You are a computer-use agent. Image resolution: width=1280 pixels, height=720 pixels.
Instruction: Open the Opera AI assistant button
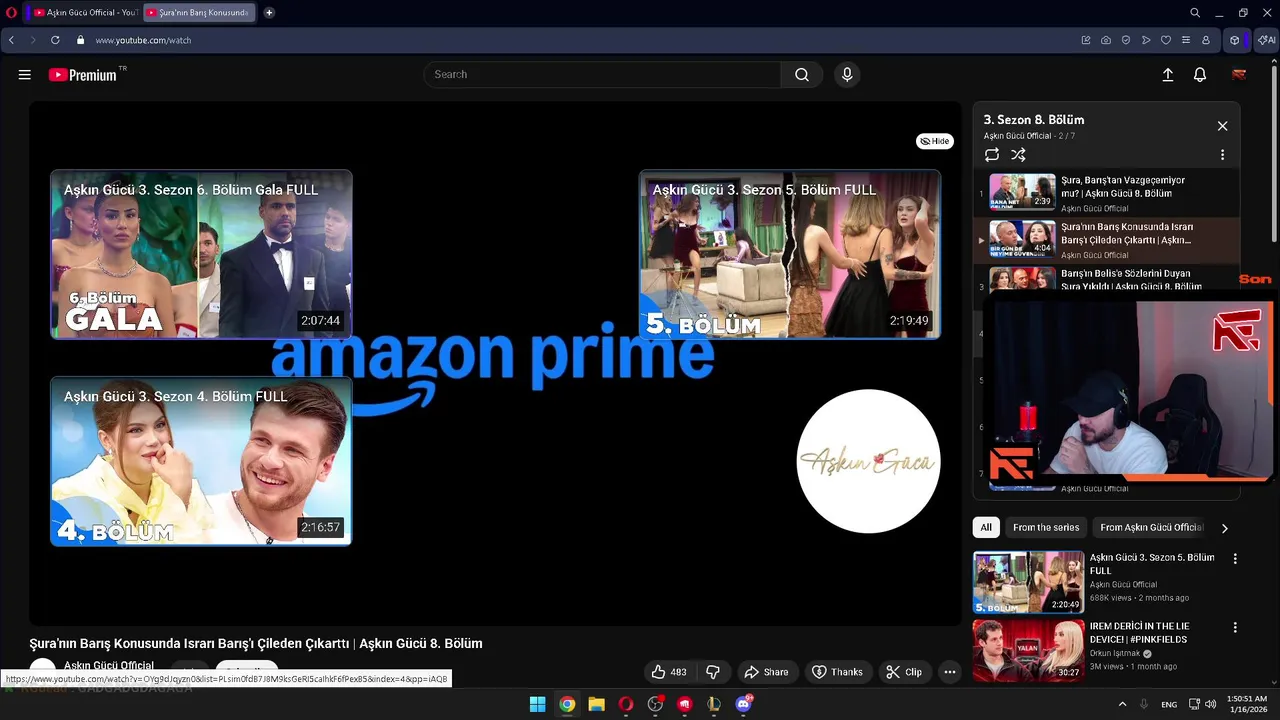[1266, 40]
